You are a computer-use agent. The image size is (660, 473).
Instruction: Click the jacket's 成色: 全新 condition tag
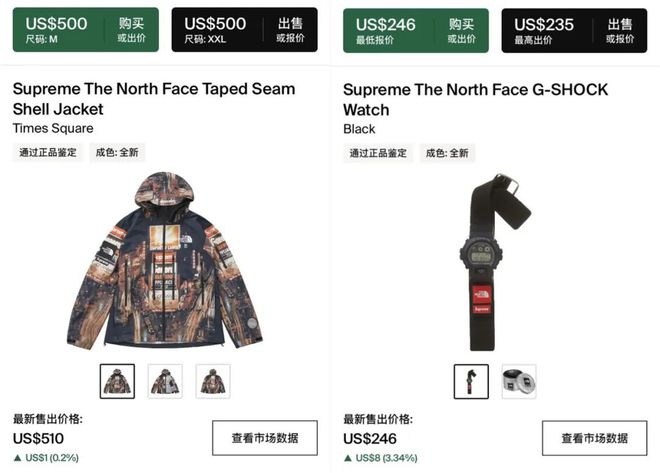click(x=117, y=152)
